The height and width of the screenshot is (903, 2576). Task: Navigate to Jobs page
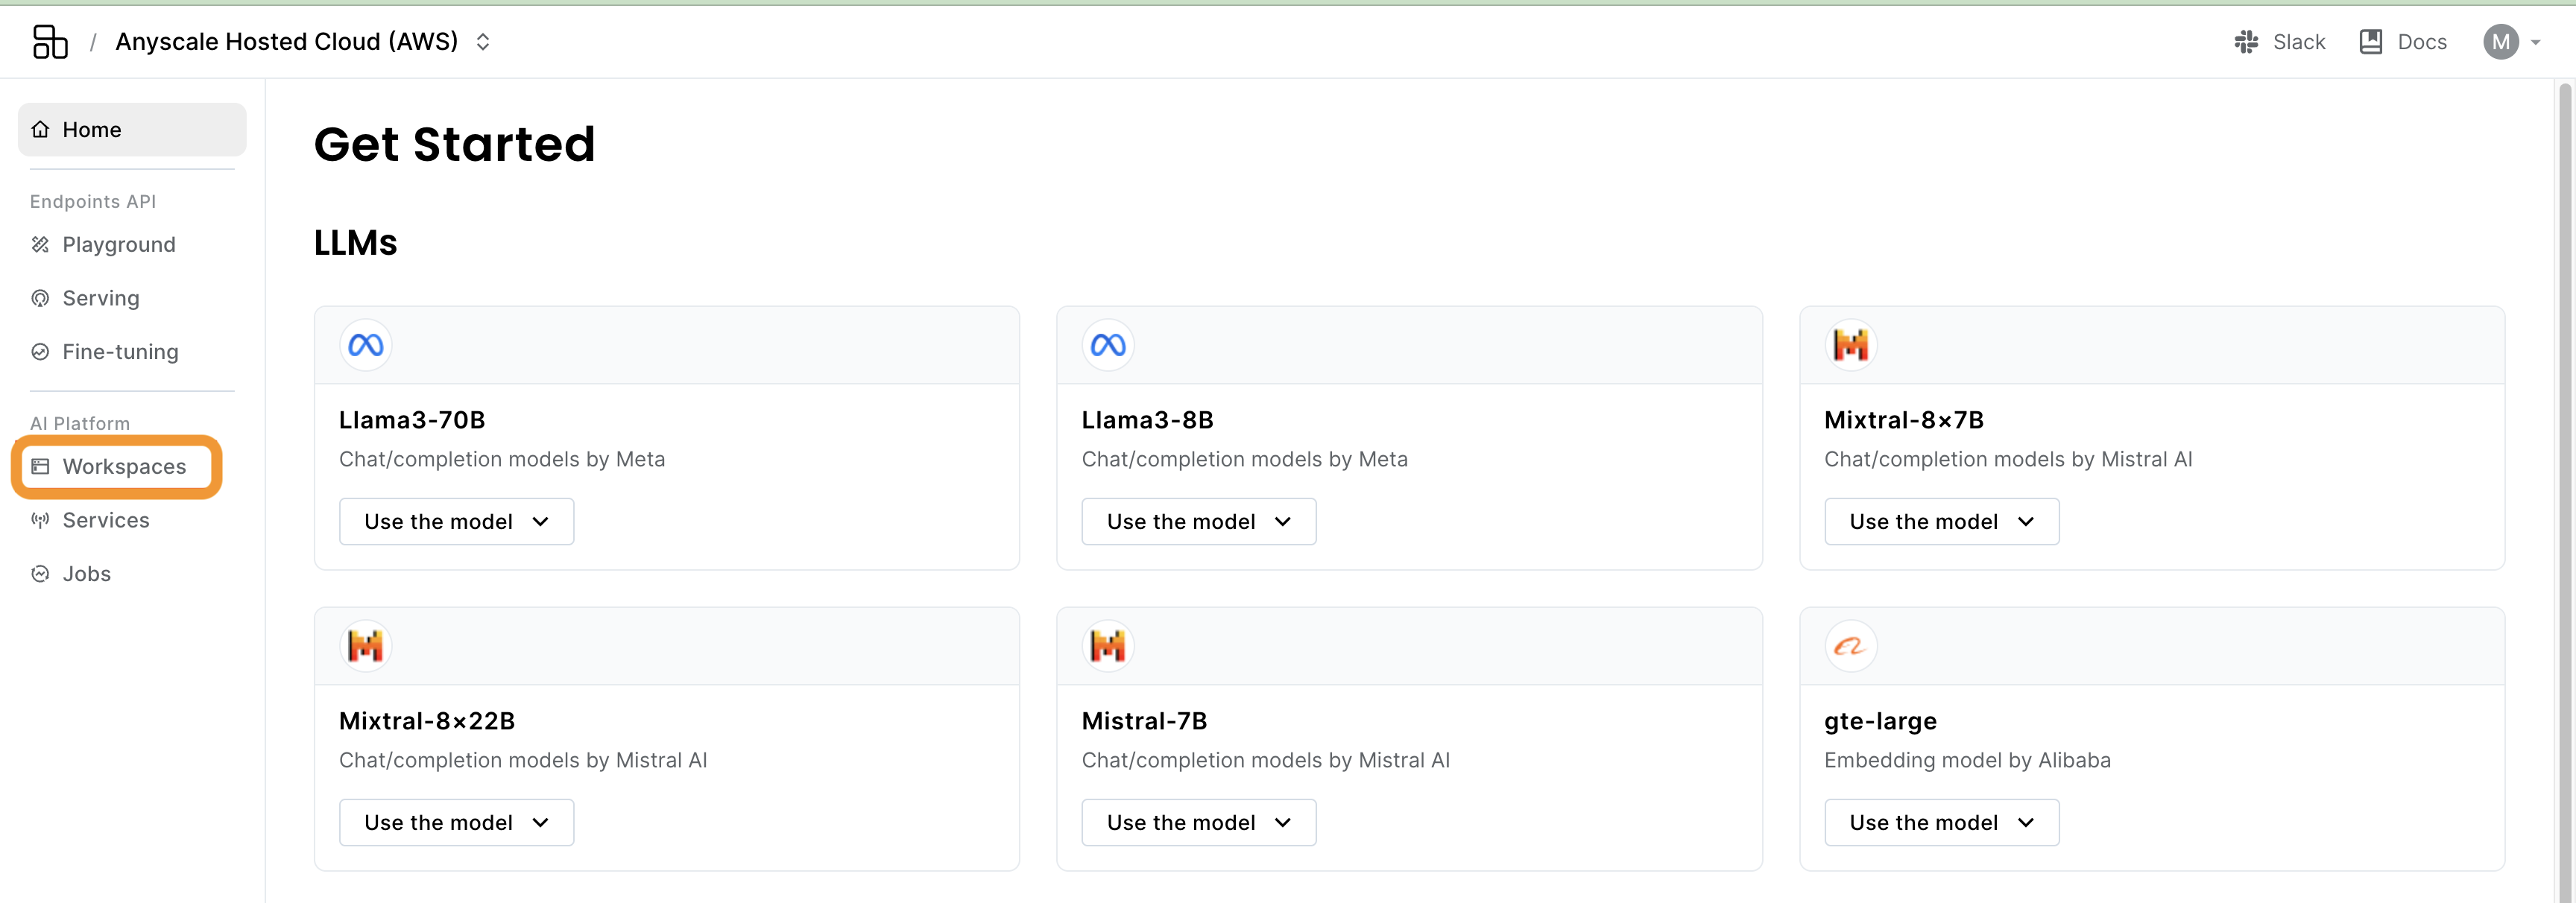pos(86,574)
